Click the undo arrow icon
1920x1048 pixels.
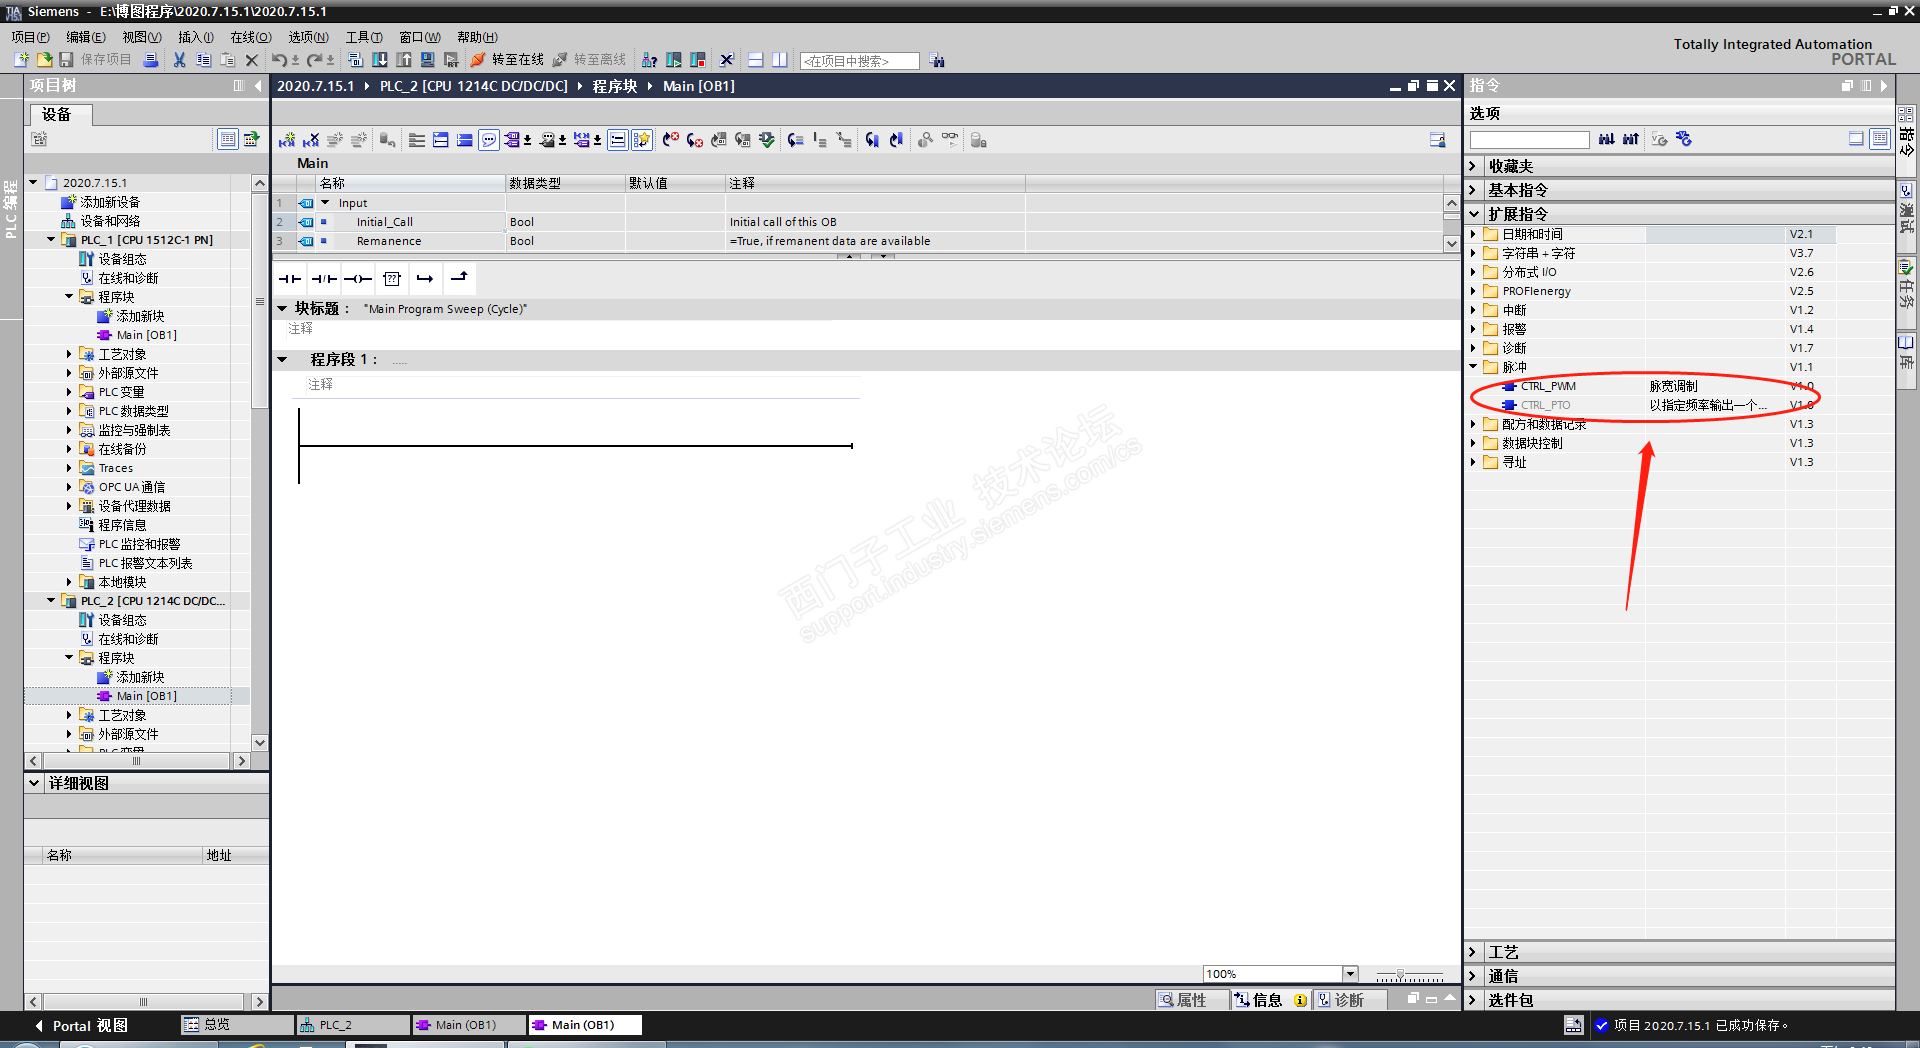(x=279, y=60)
